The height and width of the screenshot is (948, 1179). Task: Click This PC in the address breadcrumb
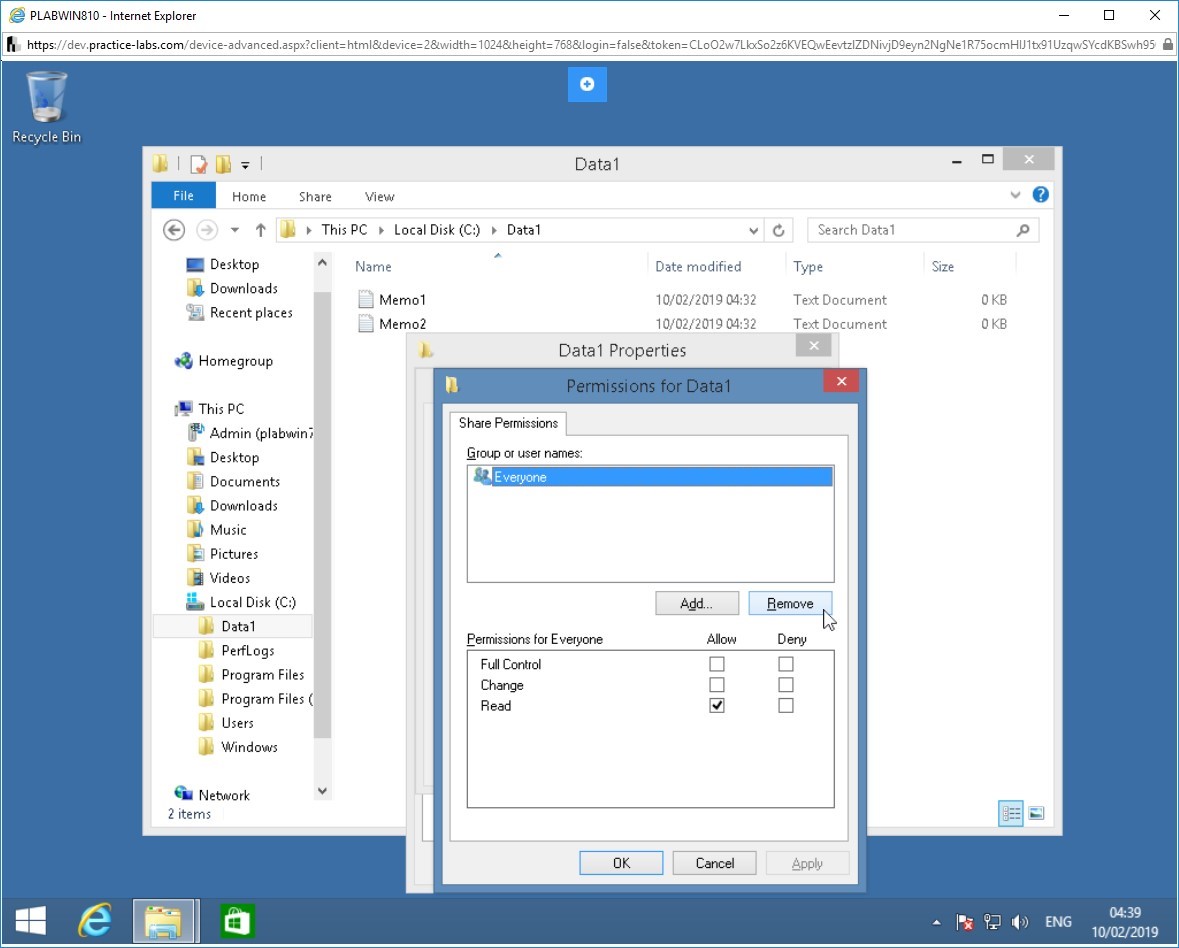(x=344, y=230)
